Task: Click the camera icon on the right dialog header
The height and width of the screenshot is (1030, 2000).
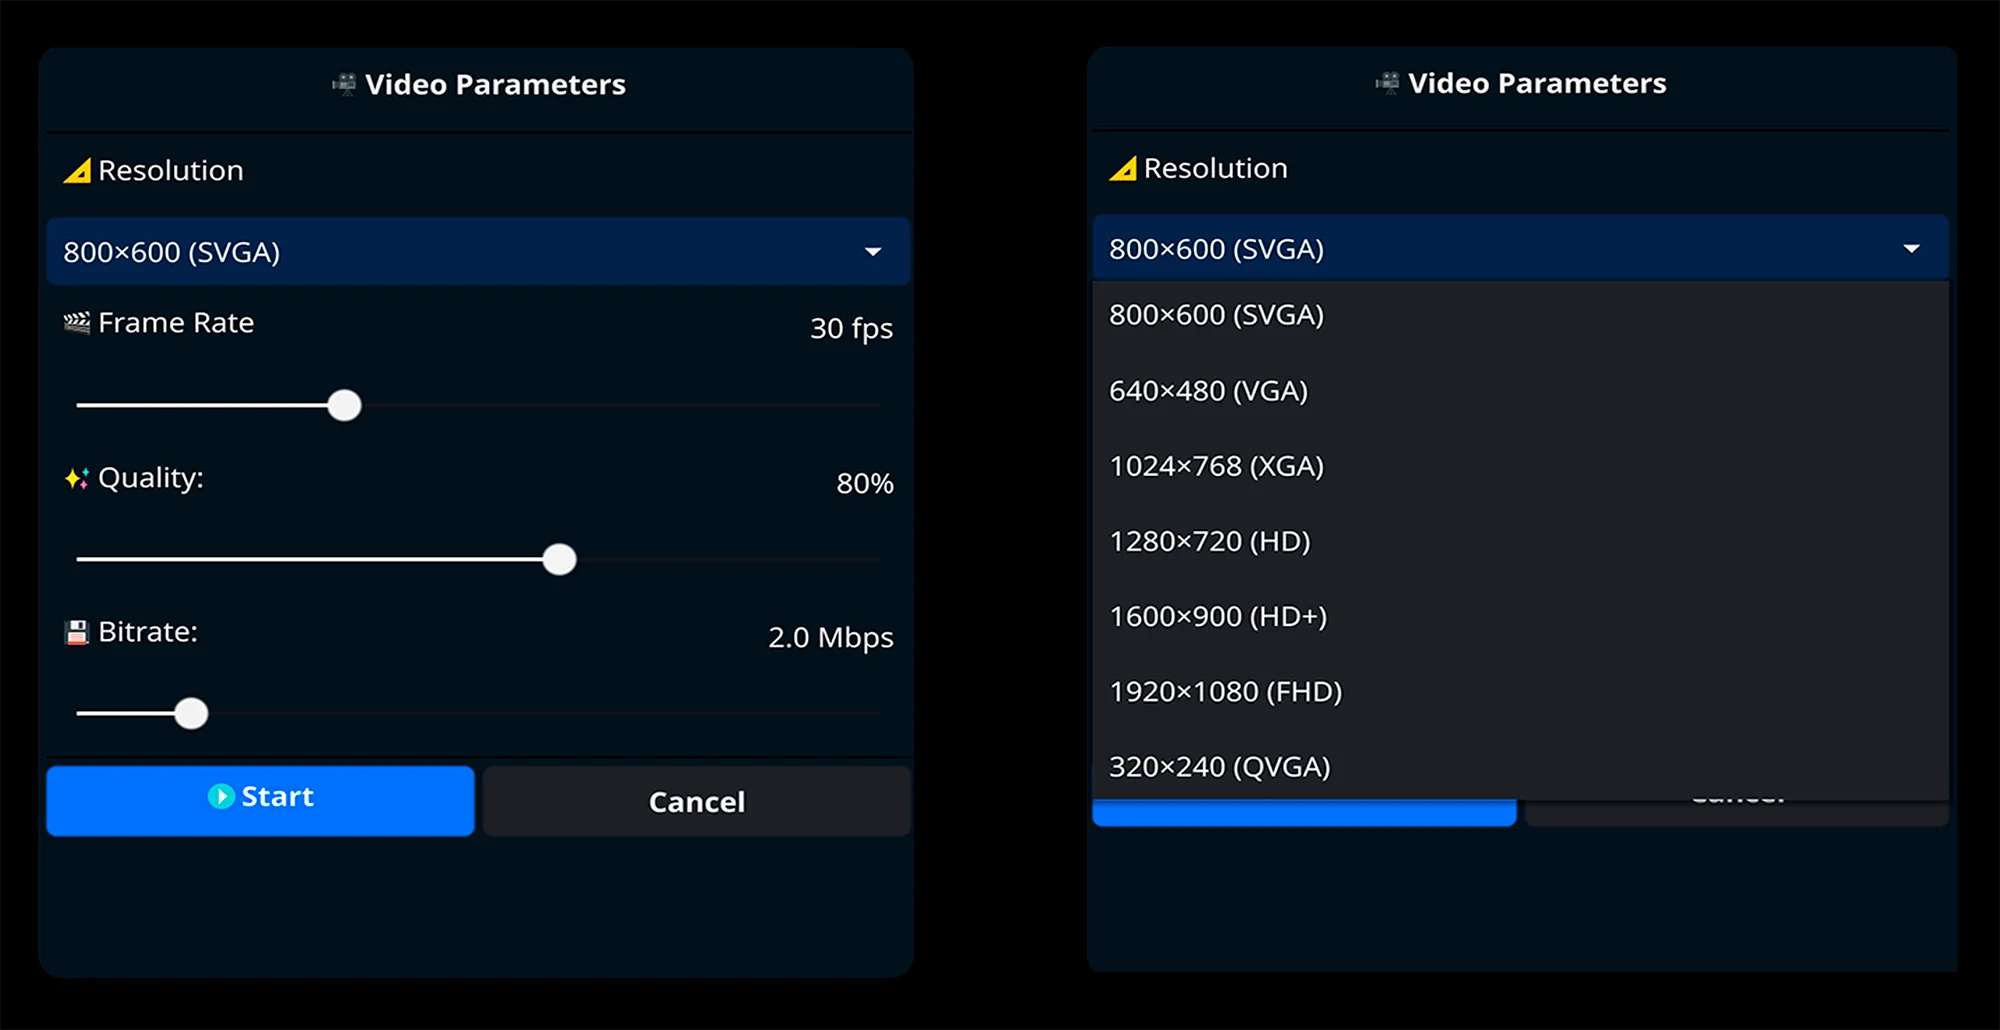Action: click(x=1388, y=83)
